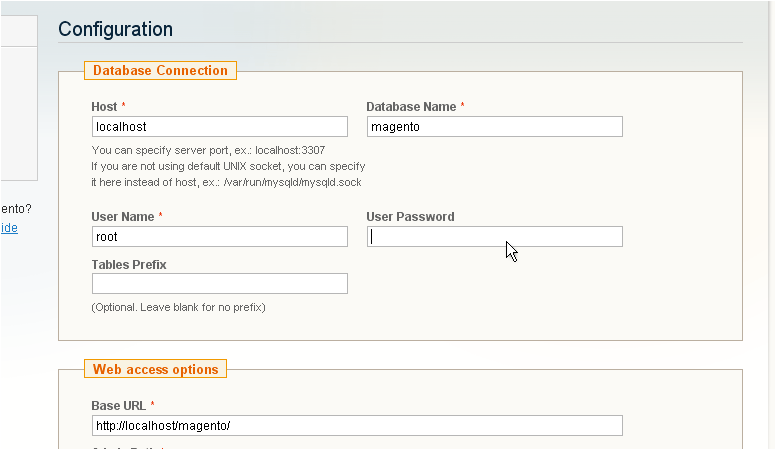Image resolution: width=776 pixels, height=450 pixels.
Task: Click the "Tables Prefix" label text
Action: 128,265
